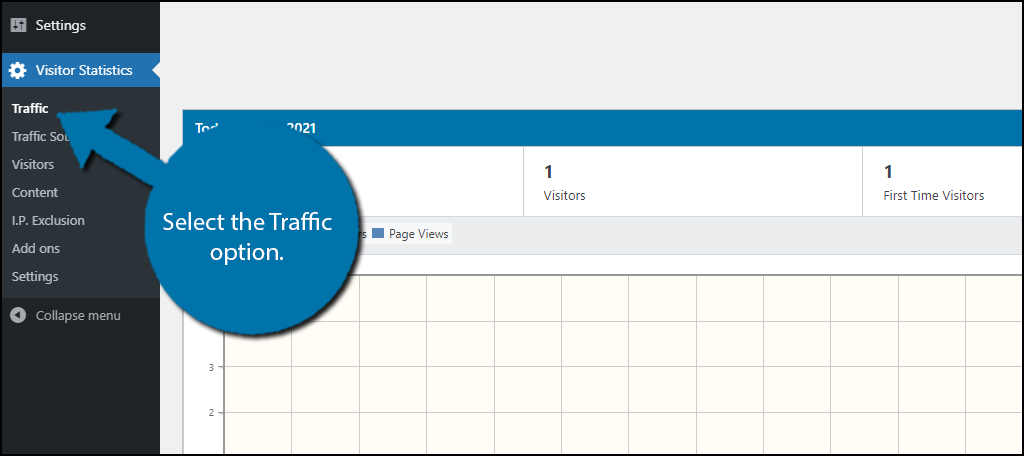Open the top Settings menu item

[61, 25]
